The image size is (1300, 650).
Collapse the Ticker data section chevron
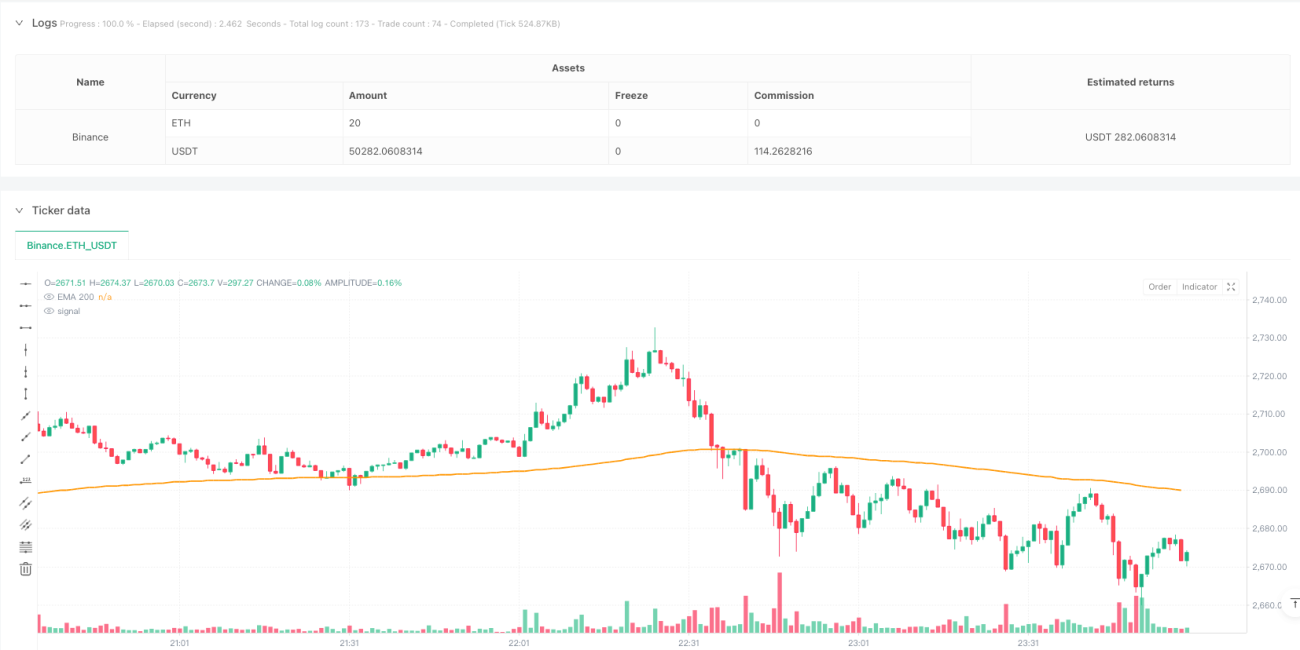click(x=19, y=210)
